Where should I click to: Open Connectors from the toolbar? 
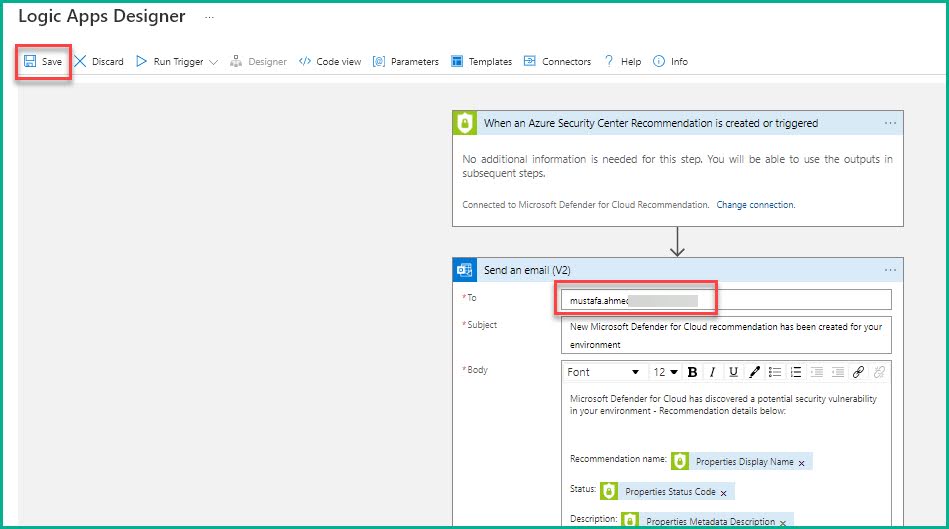click(x=557, y=62)
